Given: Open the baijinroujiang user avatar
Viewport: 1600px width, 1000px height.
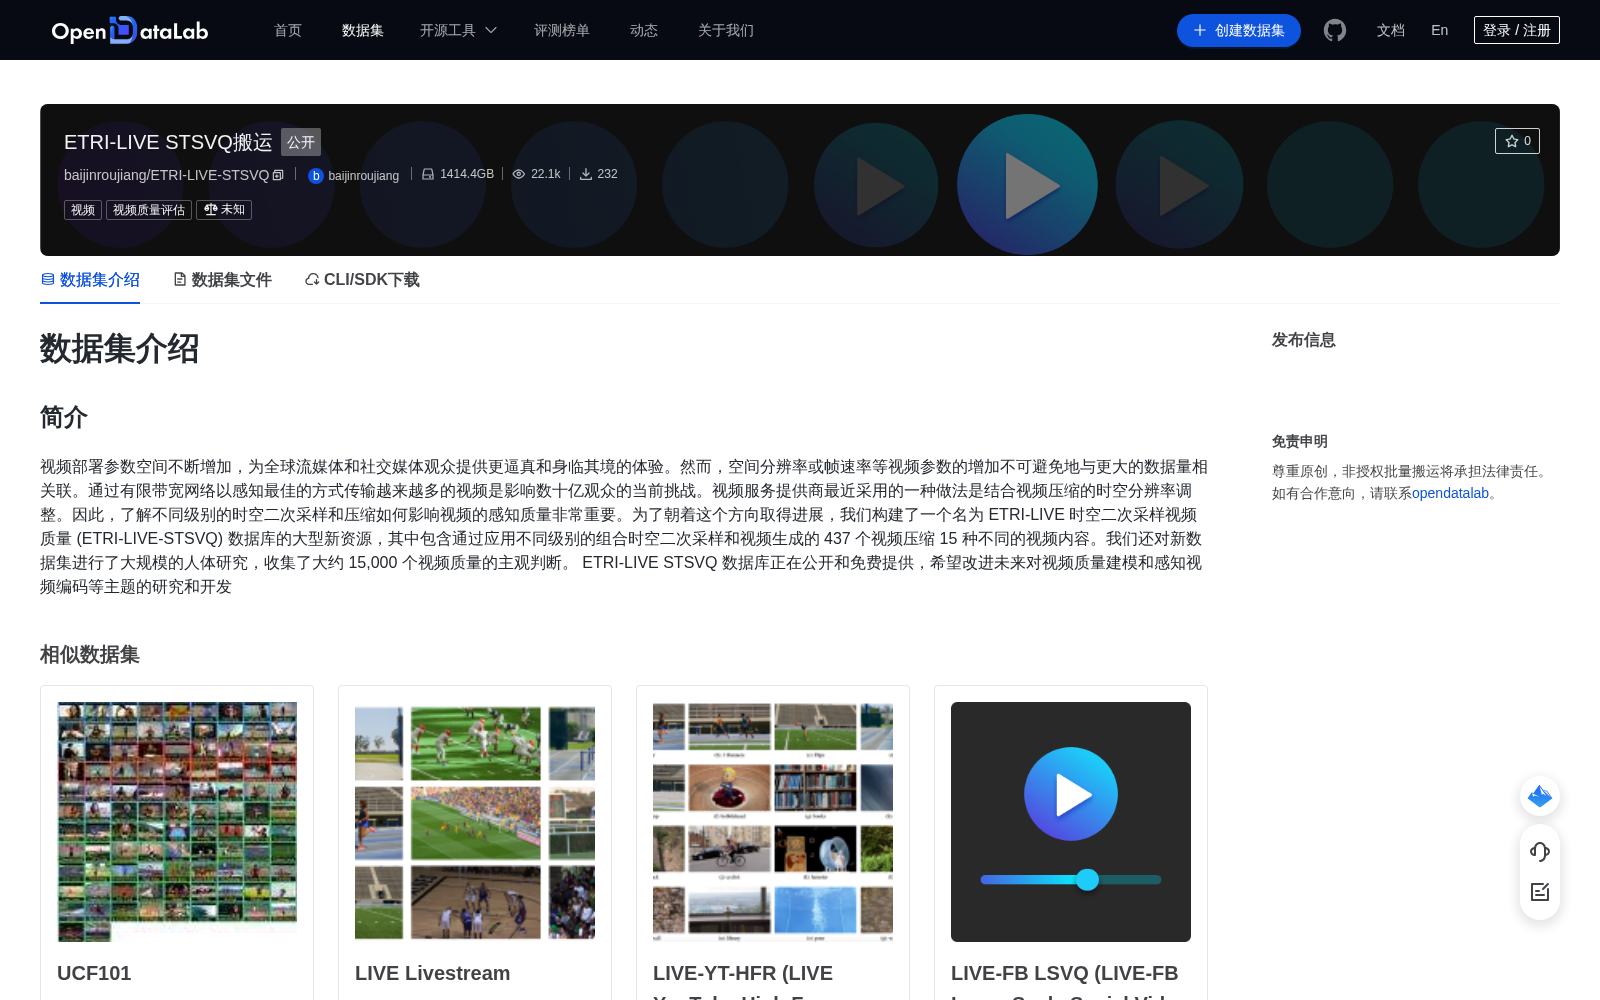Looking at the screenshot, I should 316,176.
